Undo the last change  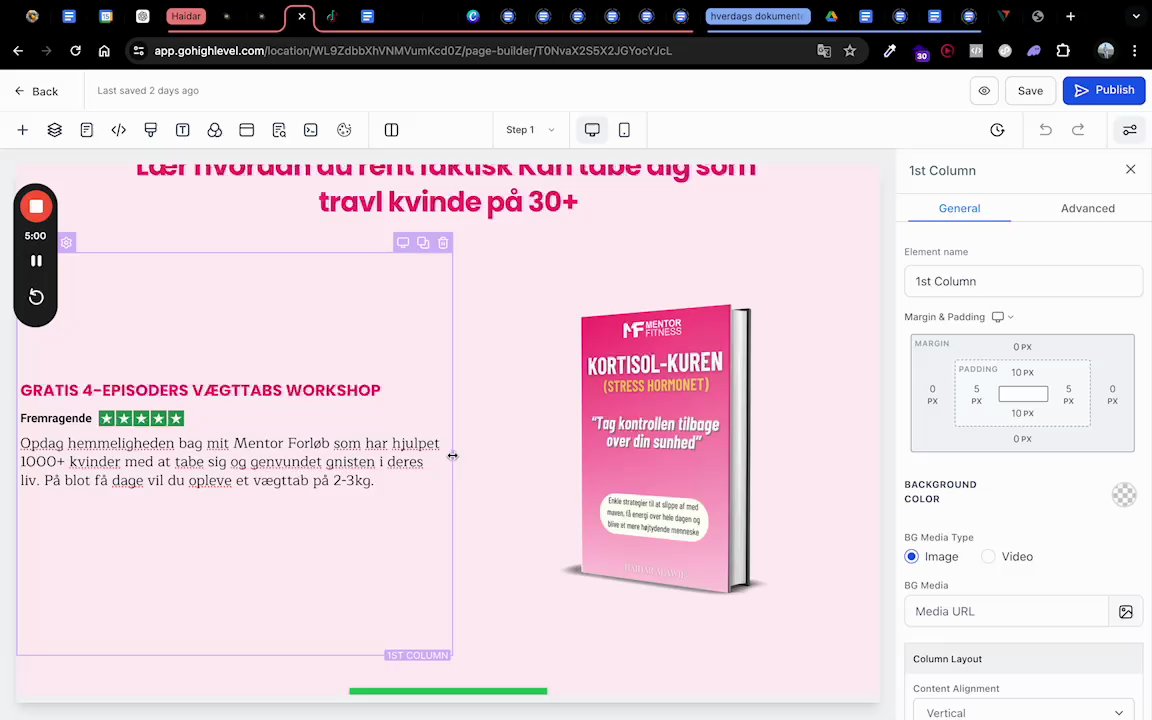(1045, 130)
